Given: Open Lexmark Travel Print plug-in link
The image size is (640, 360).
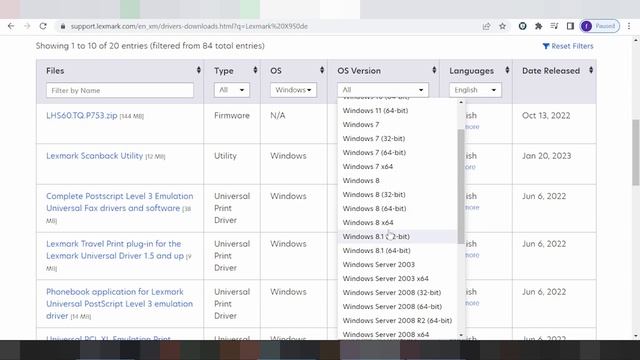Looking at the screenshot, I should [x=115, y=250].
